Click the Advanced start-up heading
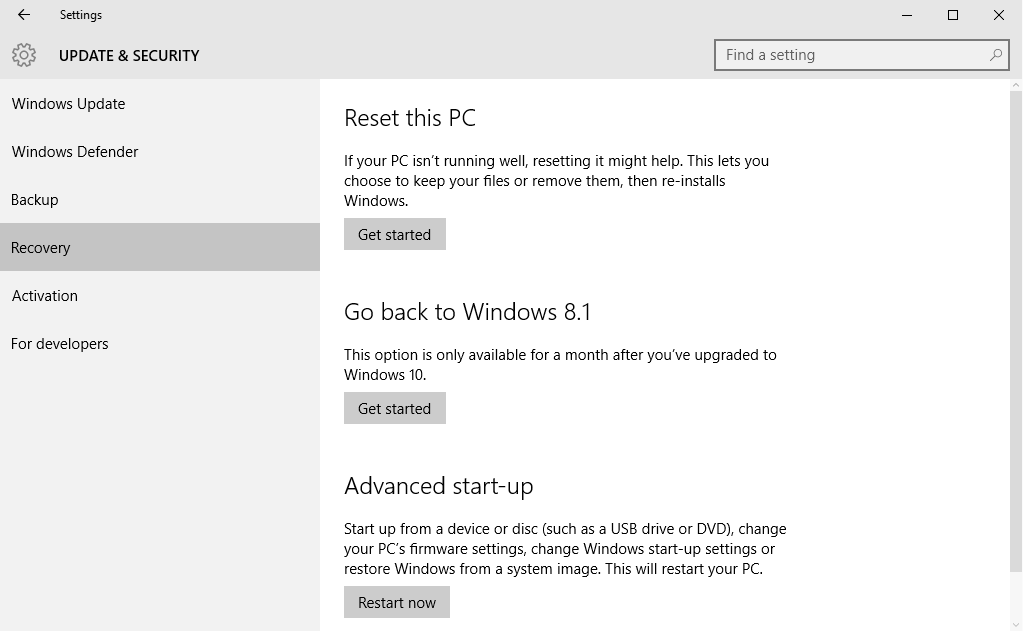1023x631 pixels. (438, 486)
